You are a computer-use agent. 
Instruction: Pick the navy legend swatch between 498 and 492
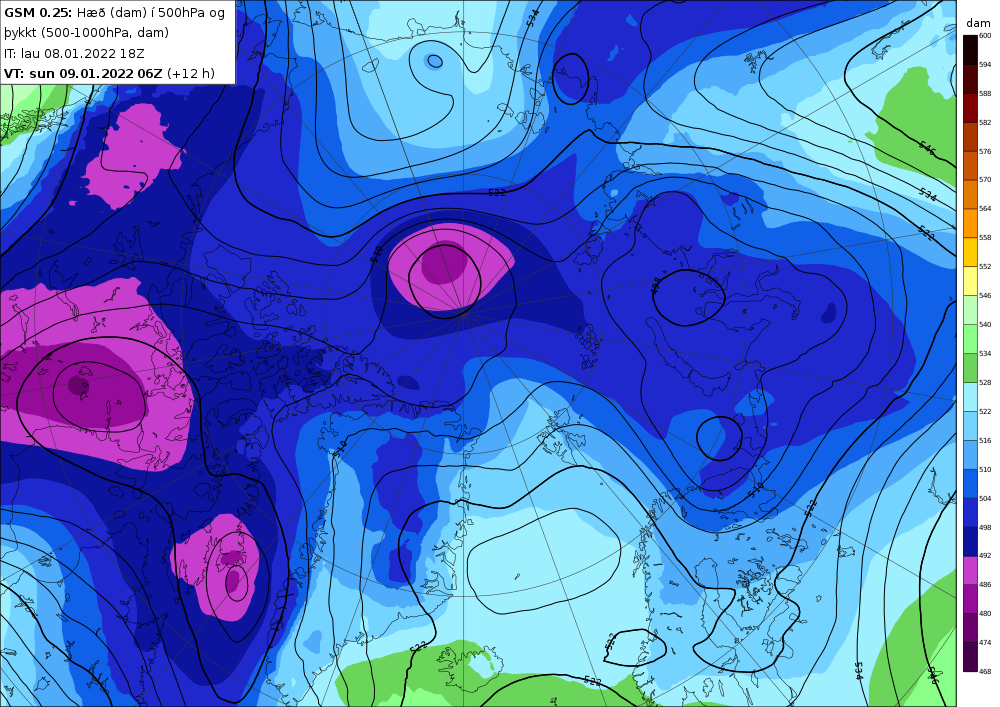coord(970,542)
